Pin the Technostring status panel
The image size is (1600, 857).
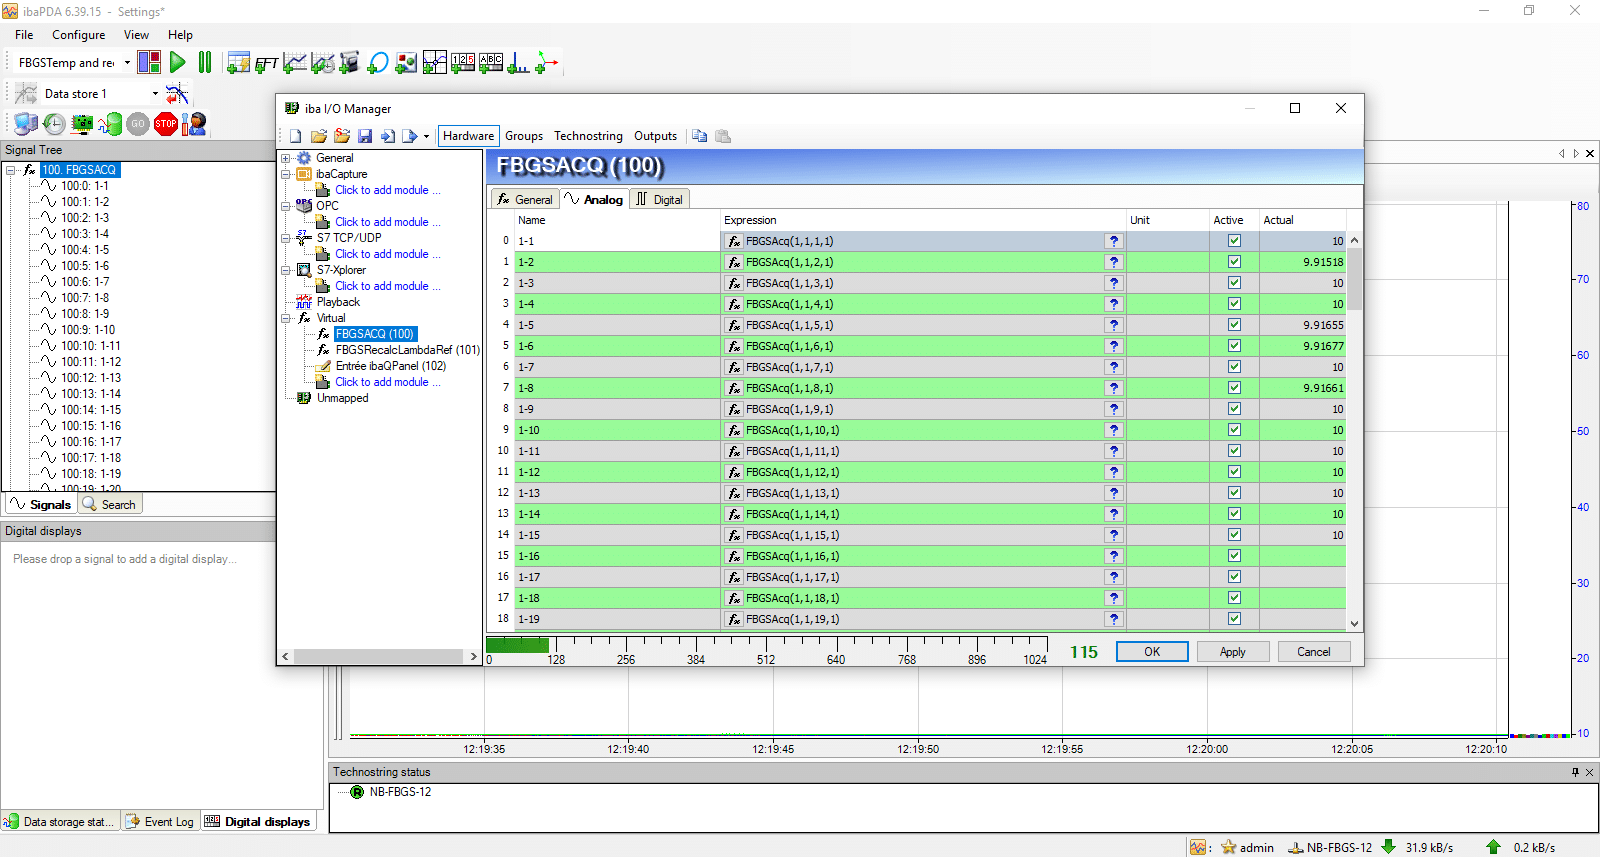tap(1575, 772)
